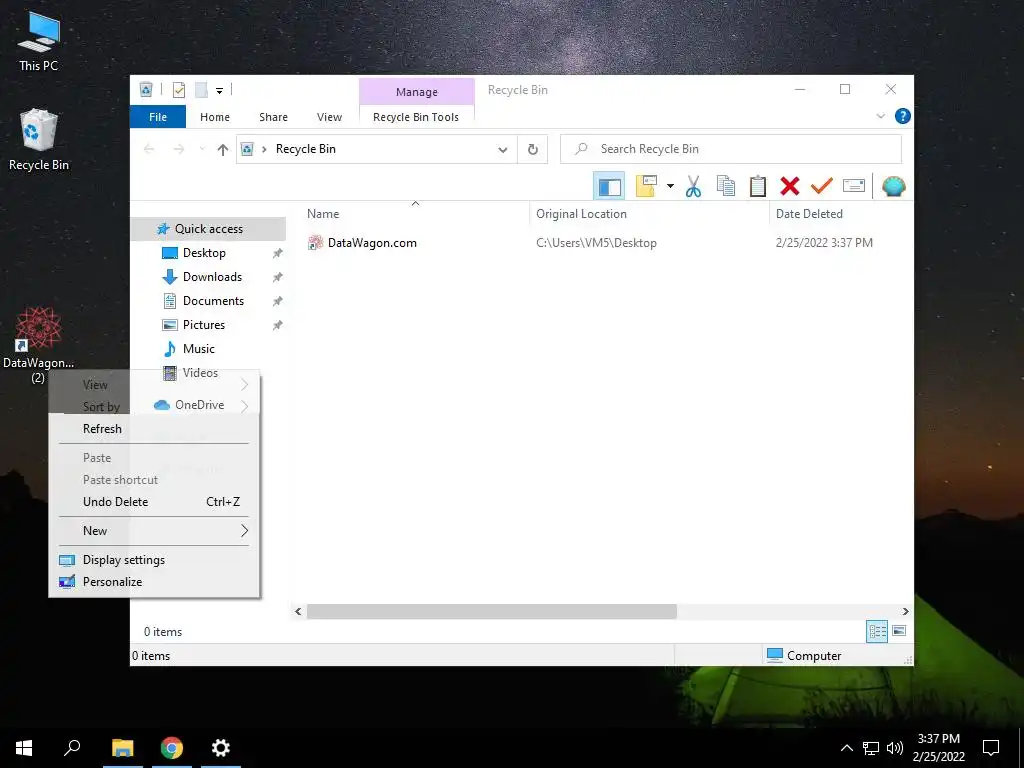Click the yellow folder options toolbar icon
This screenshot has width=1024, height=768.
click(646, 186)
